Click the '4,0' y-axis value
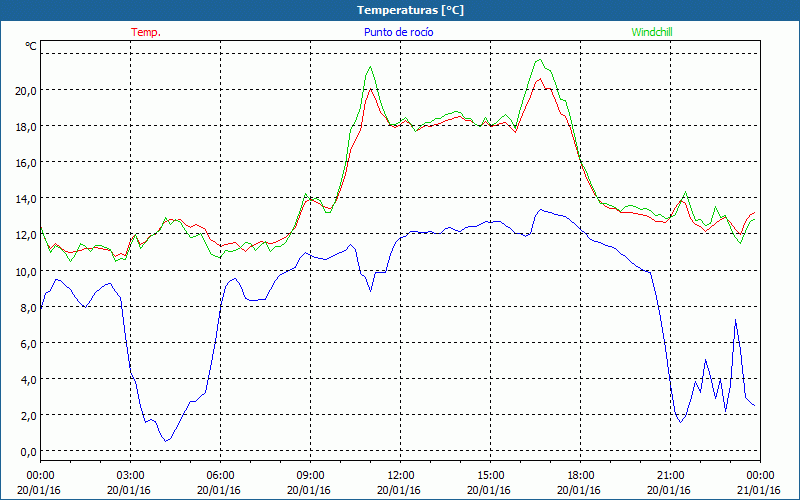The height and width of the screenshot is (500, 800). point(28,380)
